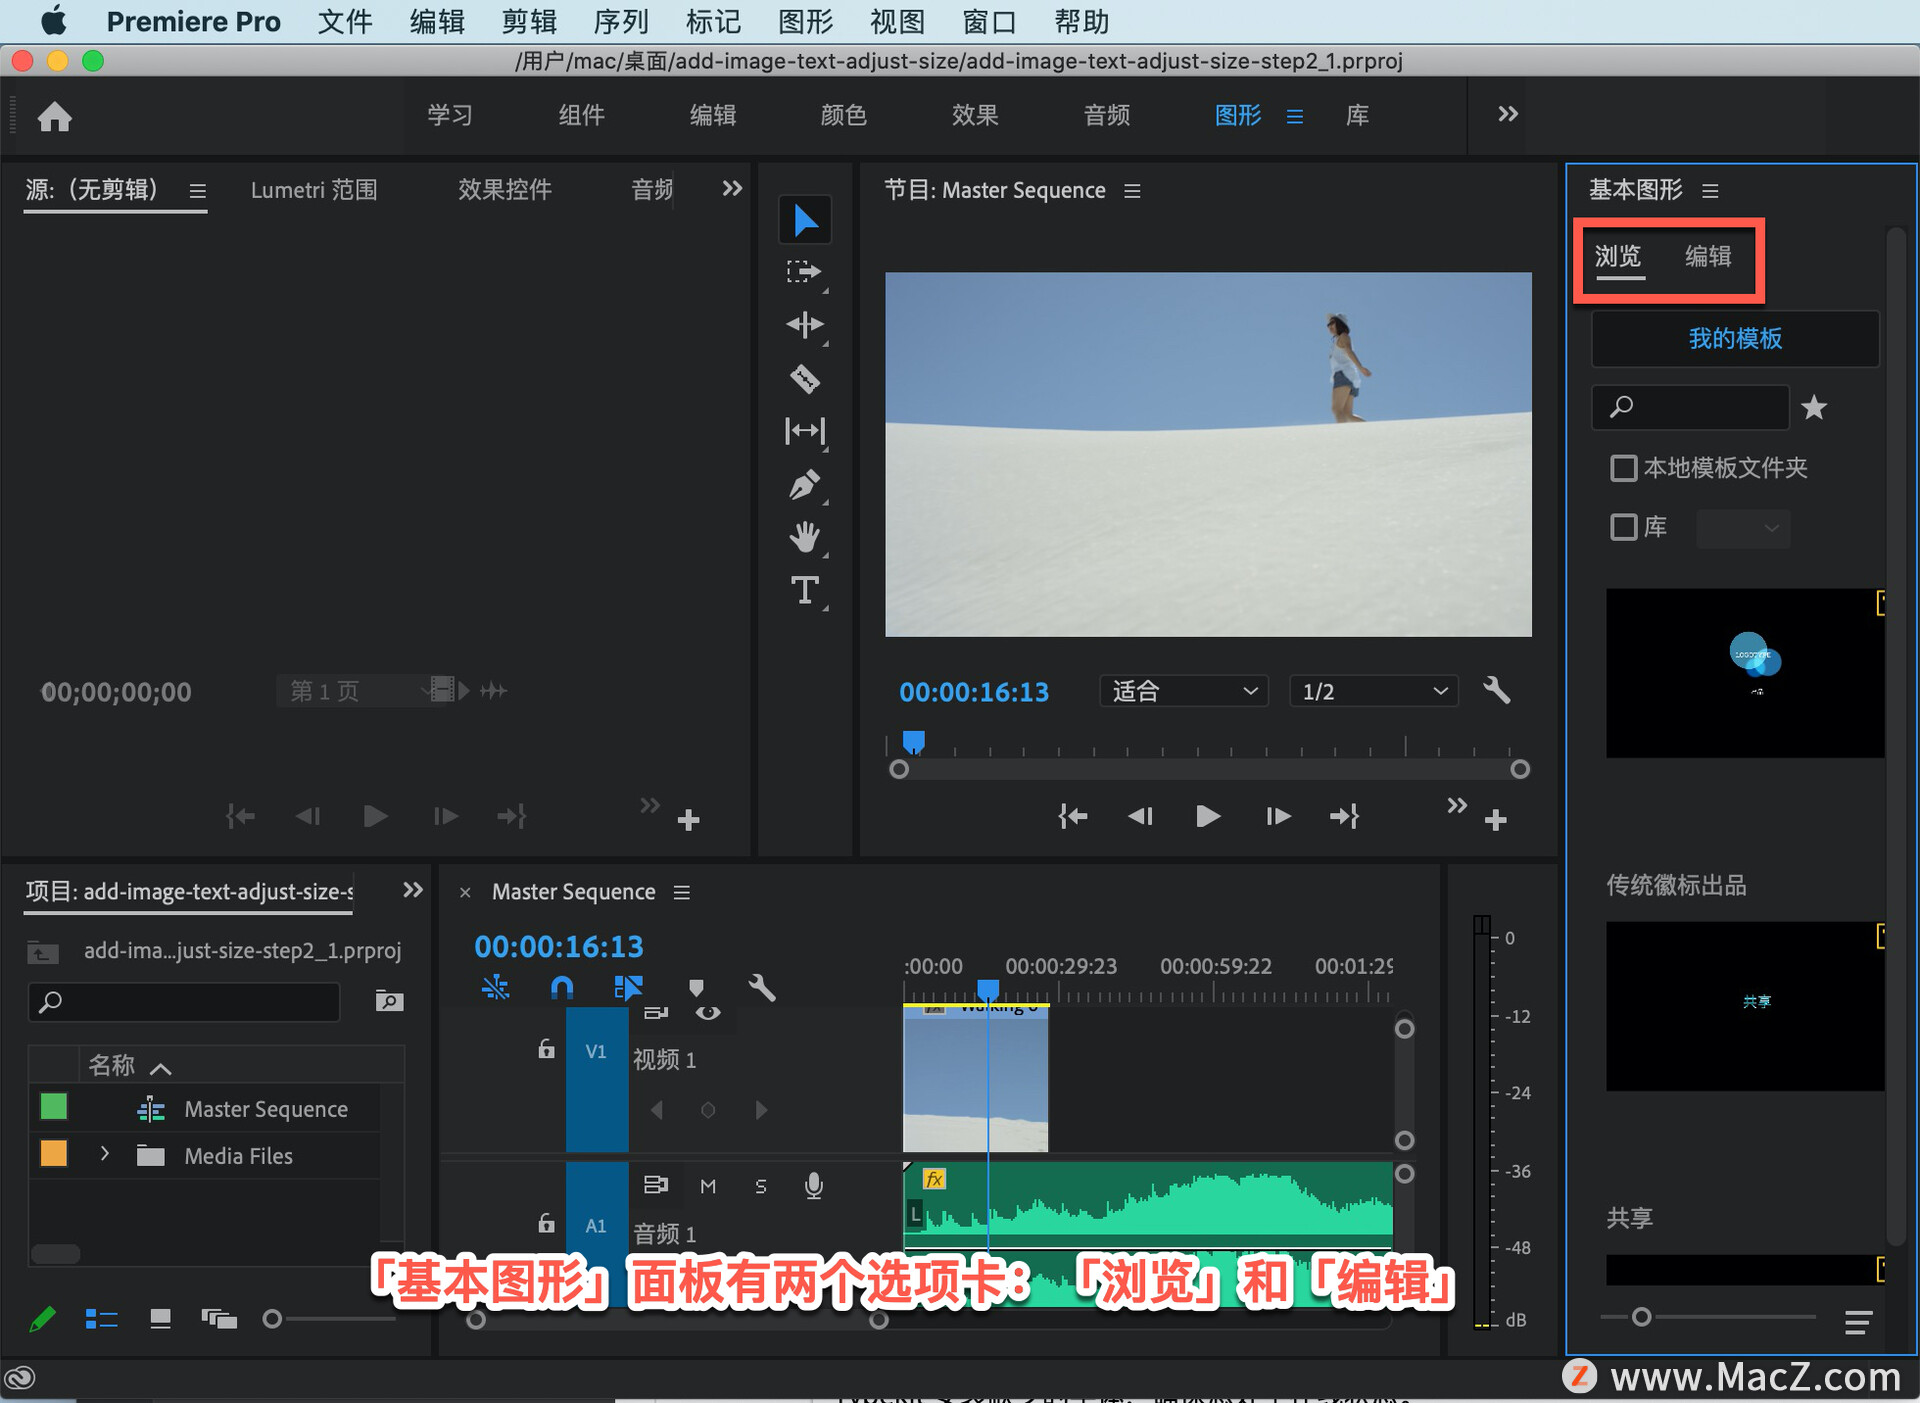Image resolution: width=1920 pixels, height=1403 pixels.
Task: Toggle lock on audio track A1
Action: pos(546,1222)
